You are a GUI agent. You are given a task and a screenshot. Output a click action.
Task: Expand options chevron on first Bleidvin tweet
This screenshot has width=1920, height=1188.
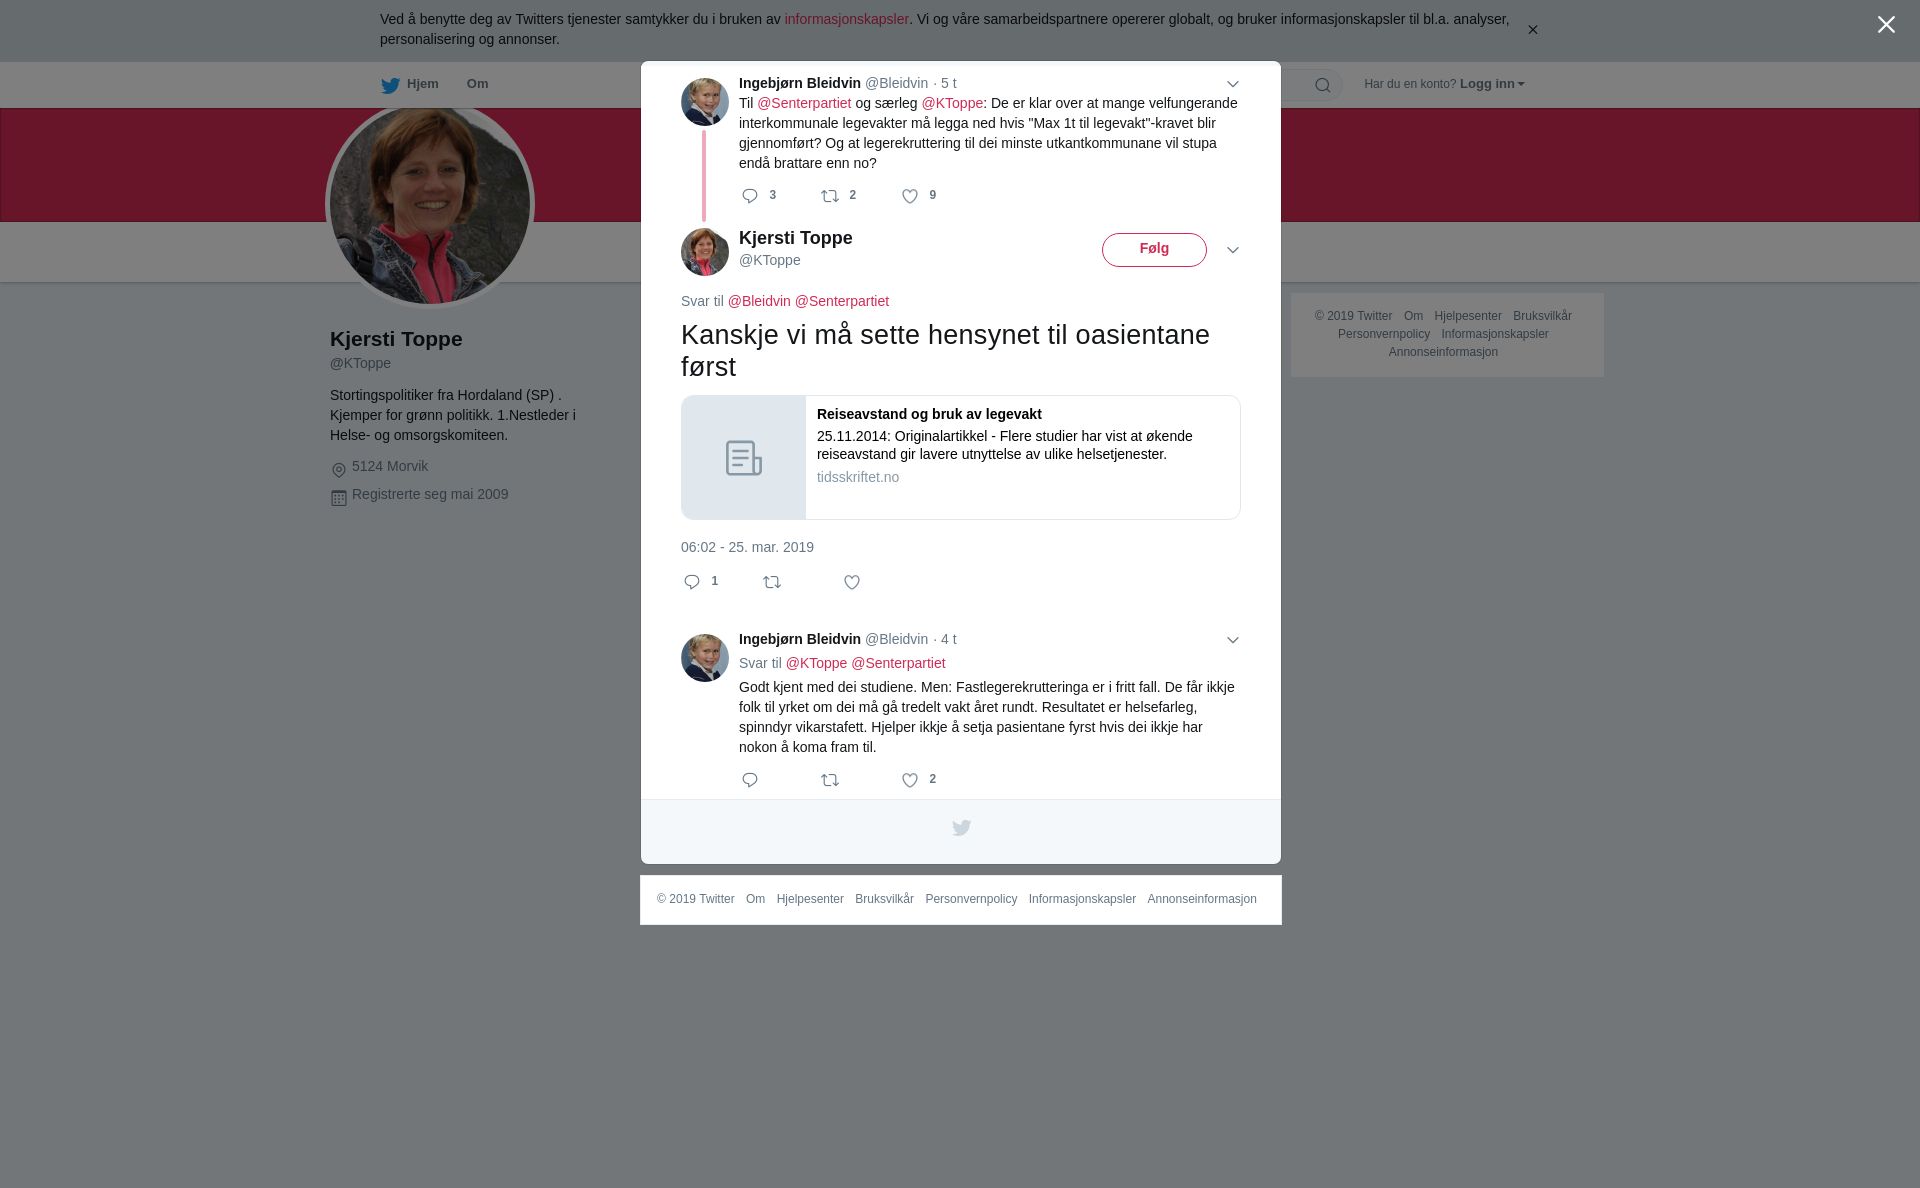point(1232,84)
